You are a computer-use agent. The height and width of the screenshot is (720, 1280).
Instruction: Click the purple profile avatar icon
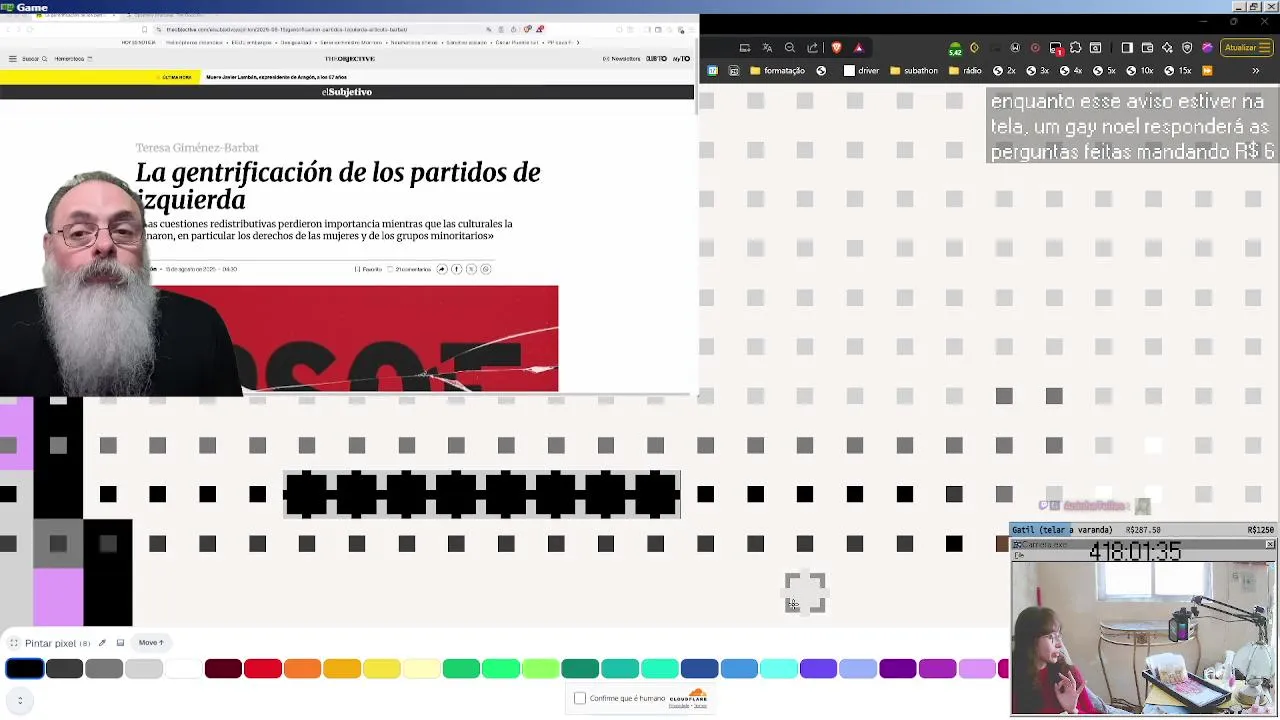pyautogui.click(x=1207, y=47)
